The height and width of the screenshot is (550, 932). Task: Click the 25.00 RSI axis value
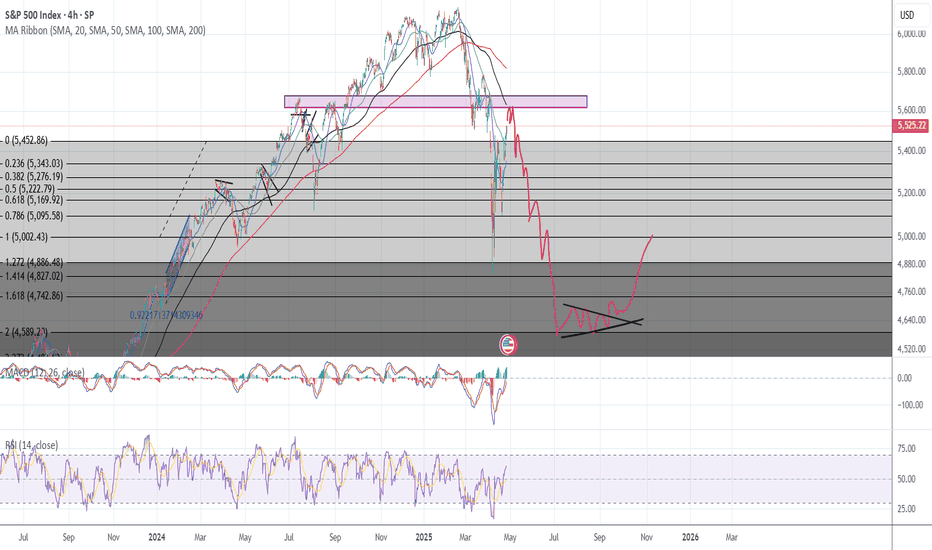point(906,509)
